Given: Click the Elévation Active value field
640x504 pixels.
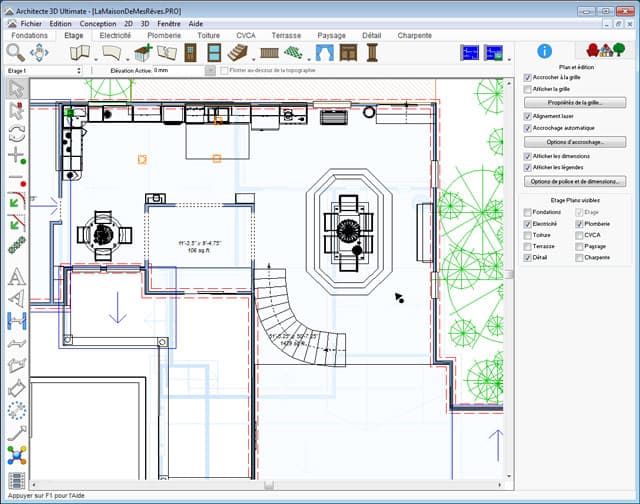Looking at the screenshot, I should coord(179,71).
